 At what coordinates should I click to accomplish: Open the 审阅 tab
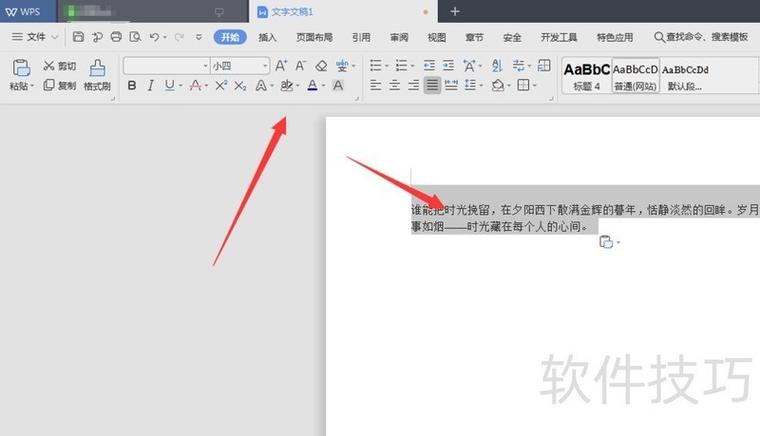point(399,37)
